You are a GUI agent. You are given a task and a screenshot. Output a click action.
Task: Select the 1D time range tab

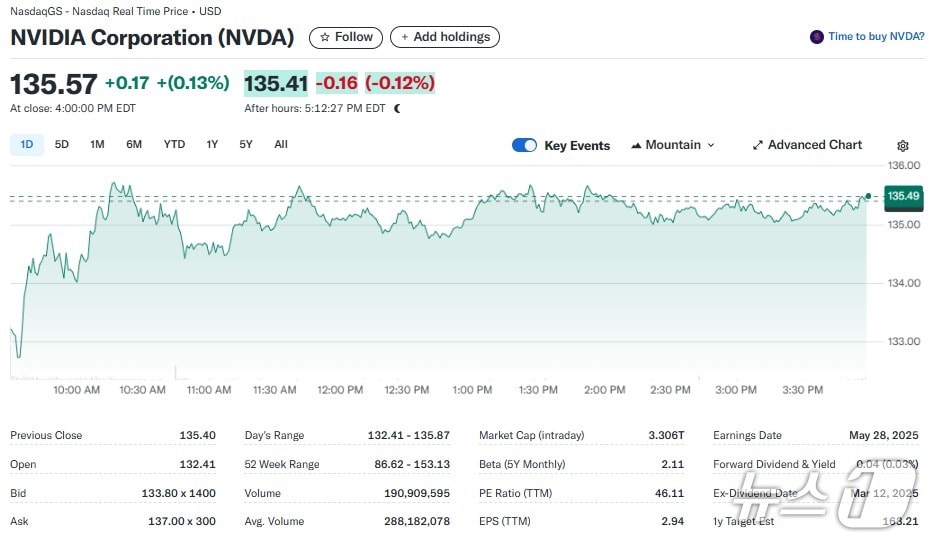point(27,145)
